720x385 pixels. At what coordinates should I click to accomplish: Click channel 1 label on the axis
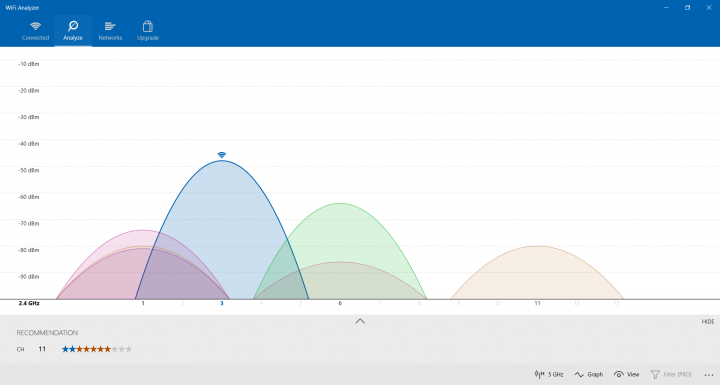143,304
